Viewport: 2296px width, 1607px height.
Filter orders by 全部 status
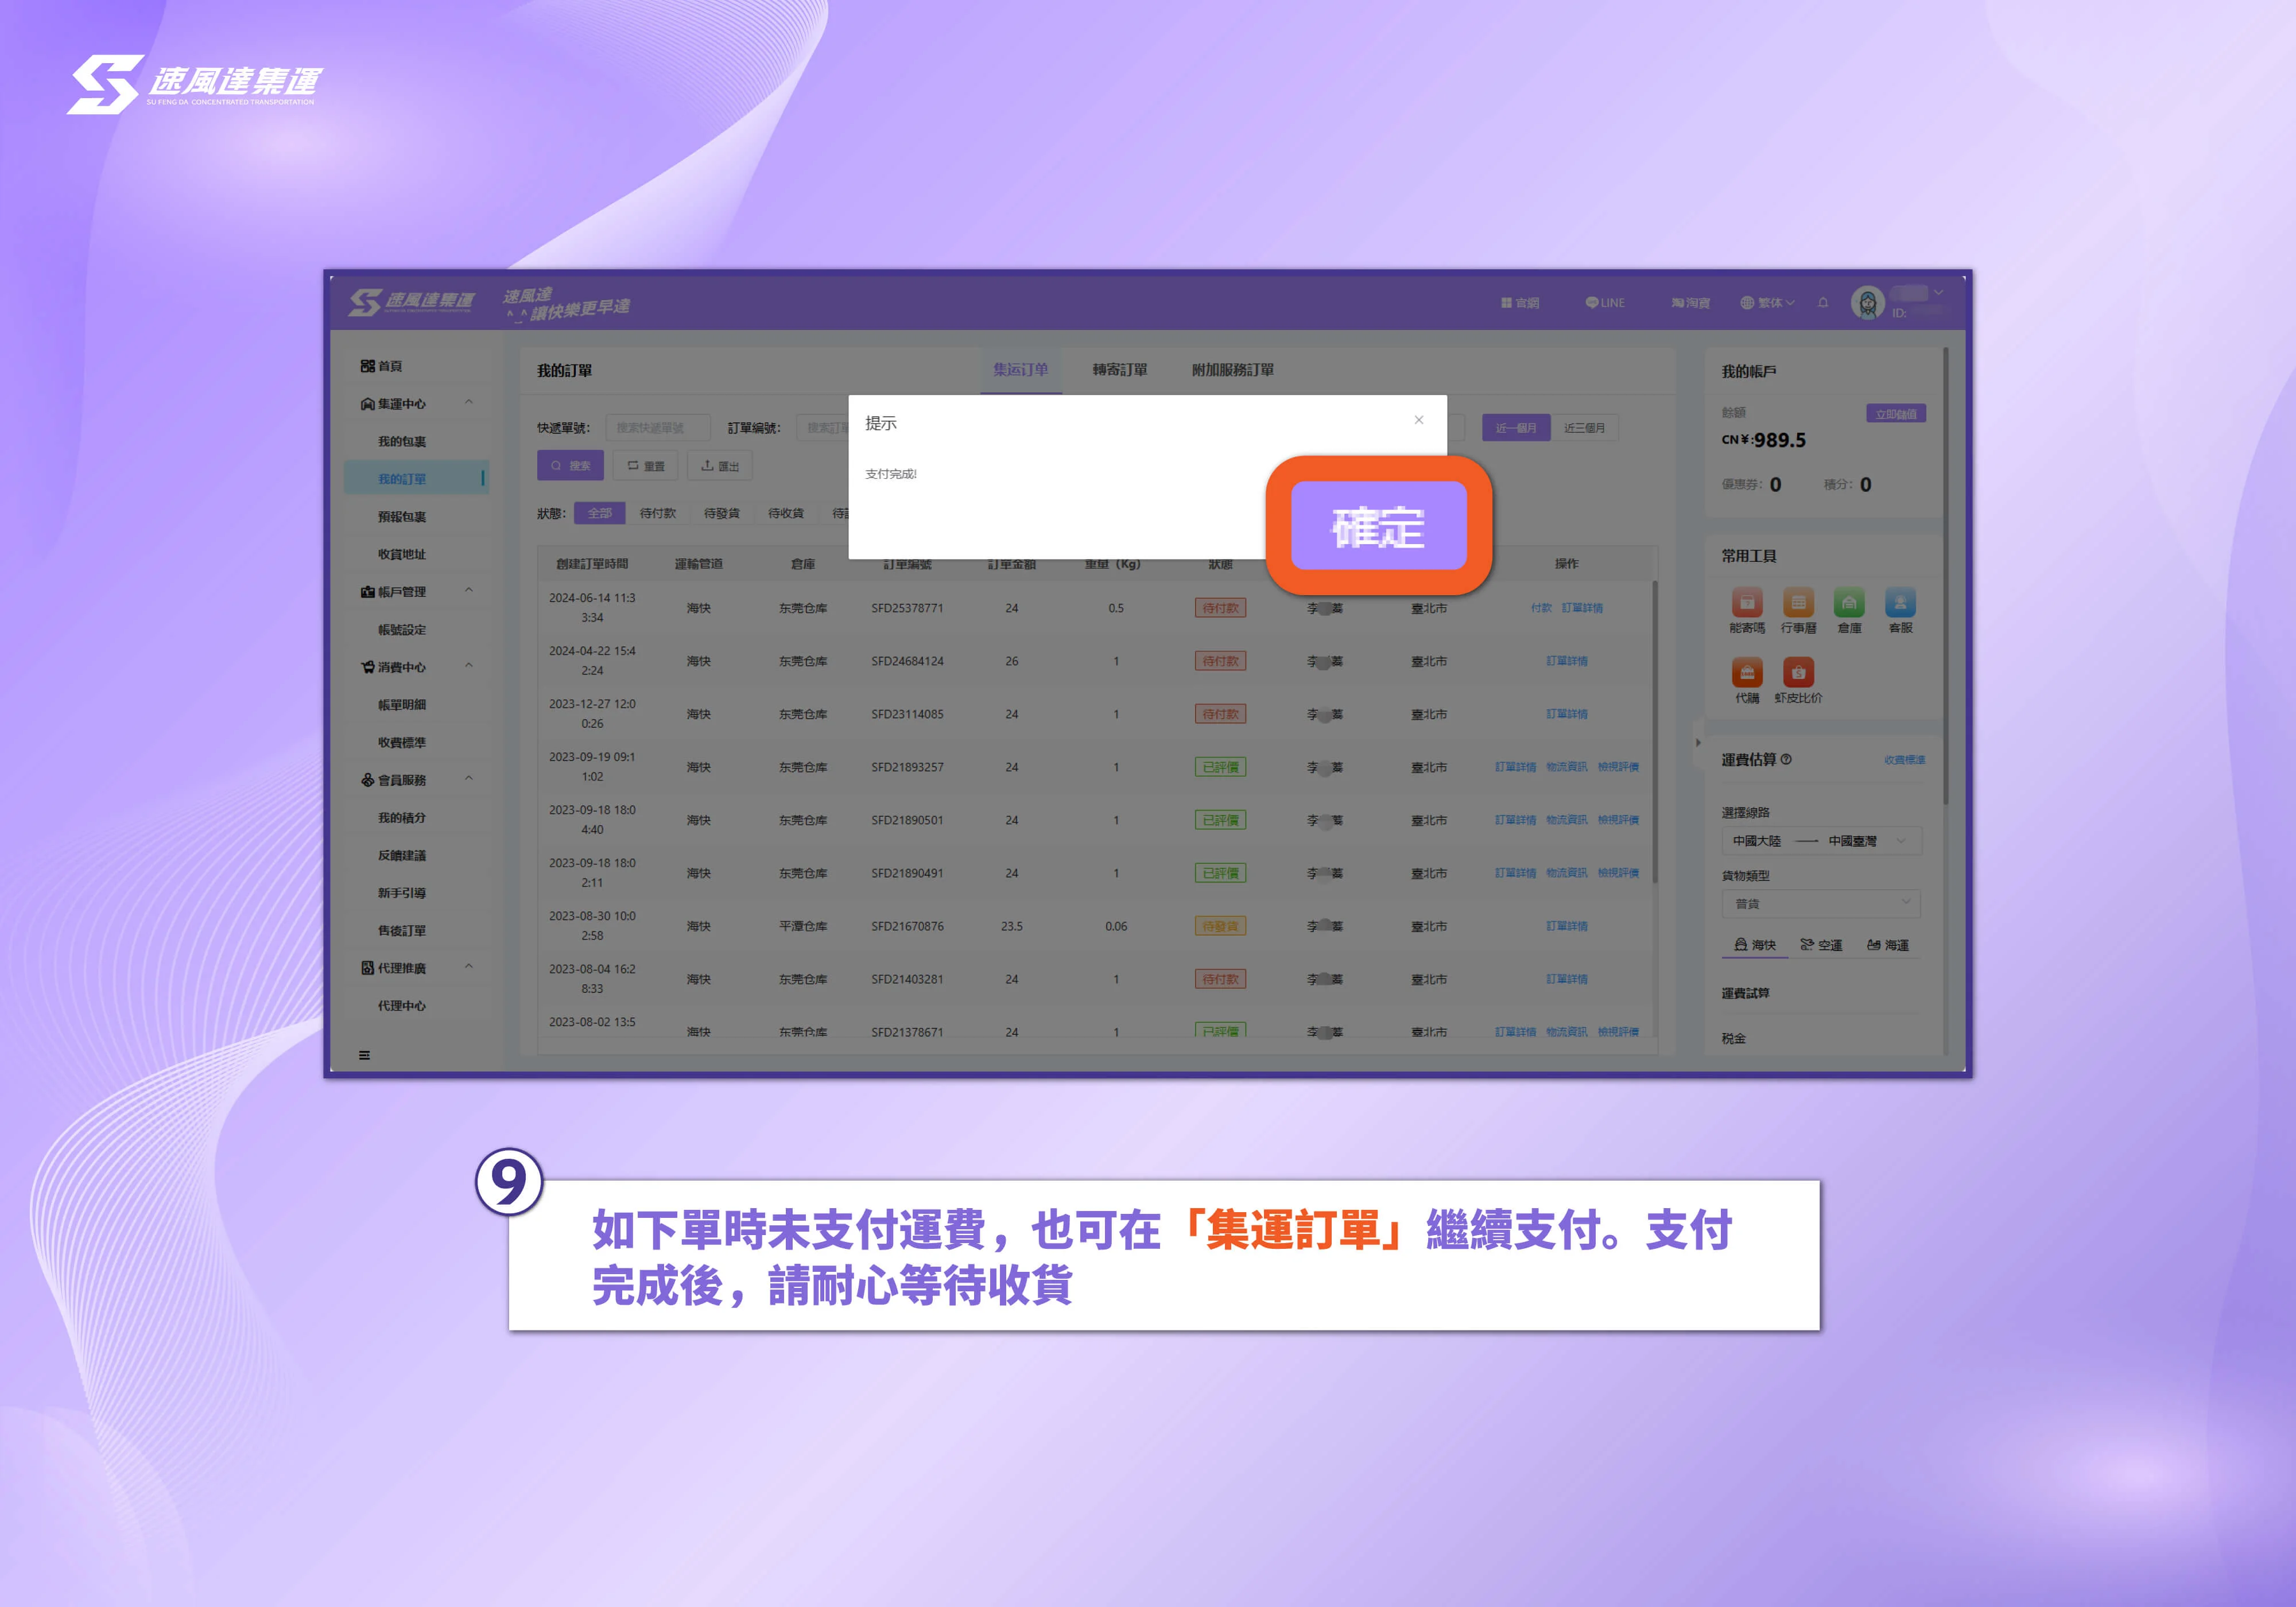pyautogui.click(x=600, y=513)
